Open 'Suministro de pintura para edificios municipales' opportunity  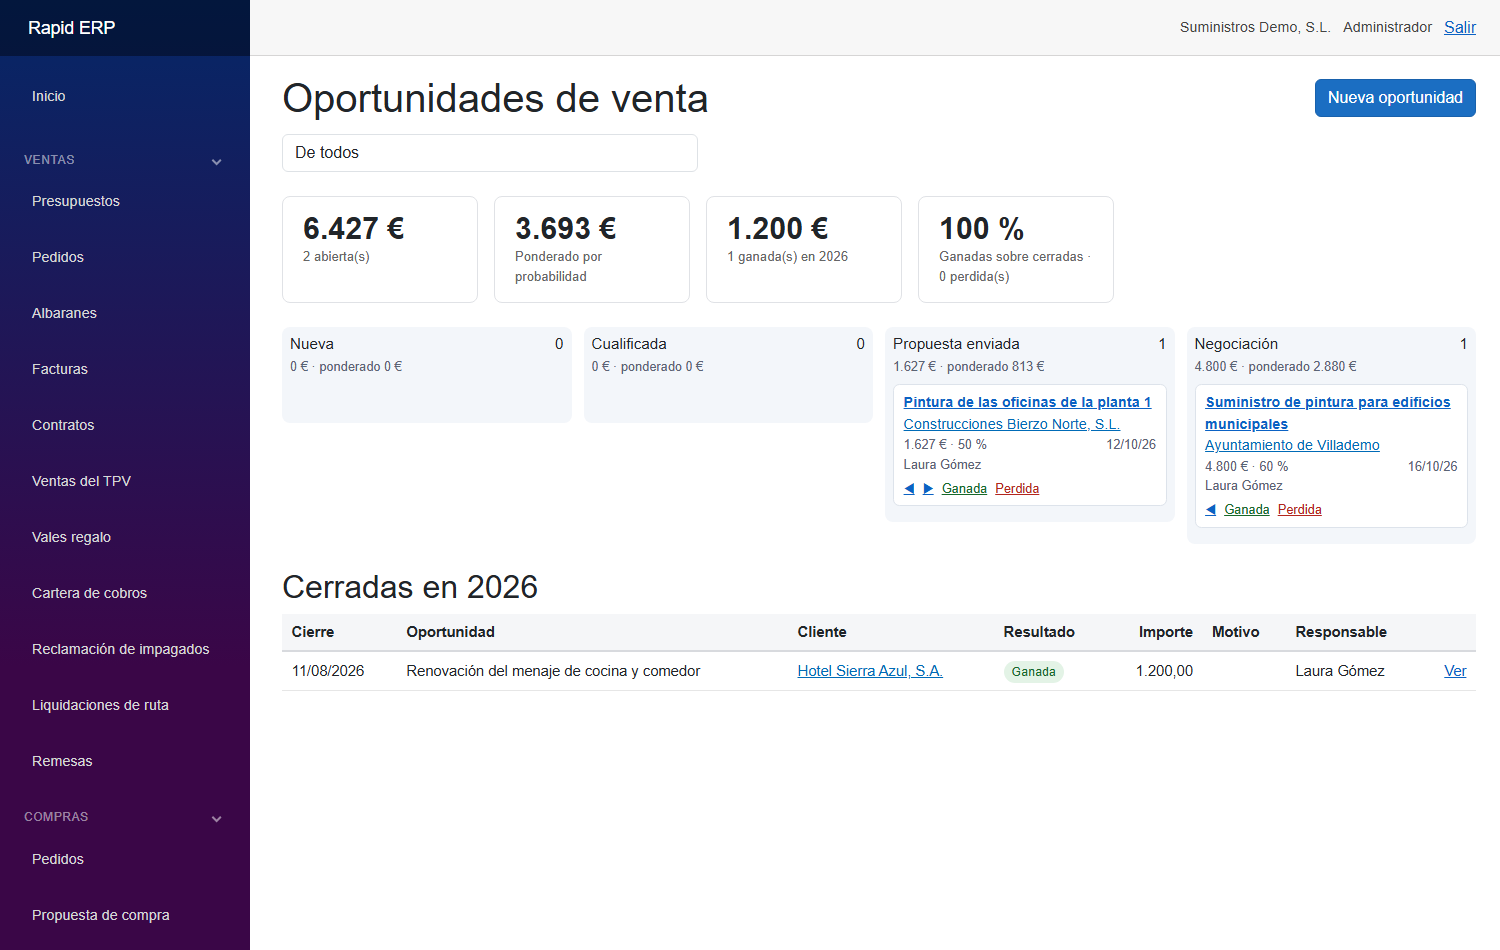pos(1327,413)
